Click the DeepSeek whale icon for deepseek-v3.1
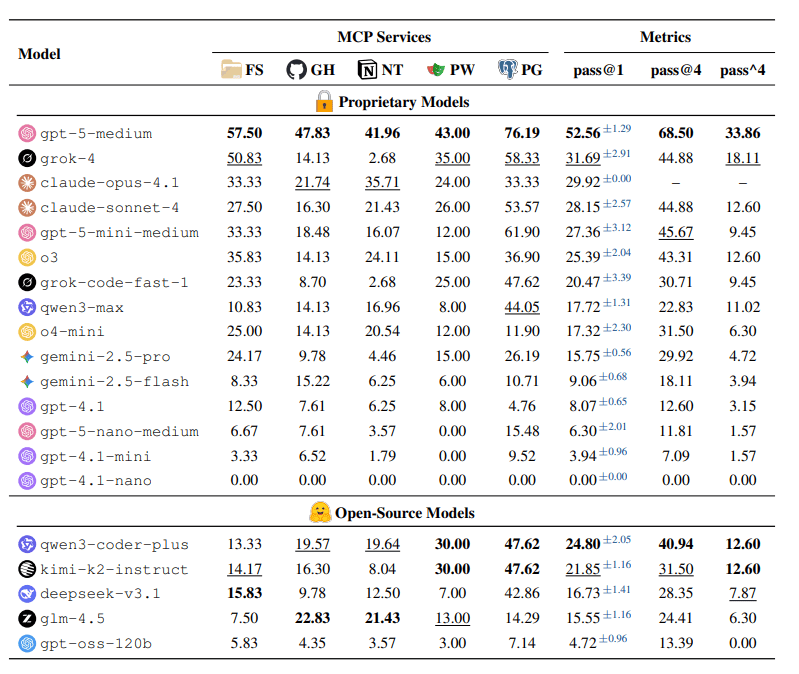Screen dimensions: 799x674 27,594
